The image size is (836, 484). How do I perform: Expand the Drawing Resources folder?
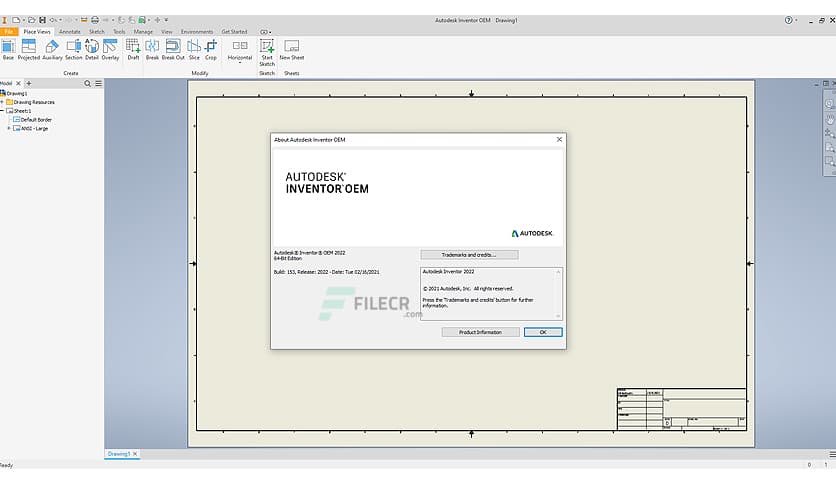pos(2,102)
